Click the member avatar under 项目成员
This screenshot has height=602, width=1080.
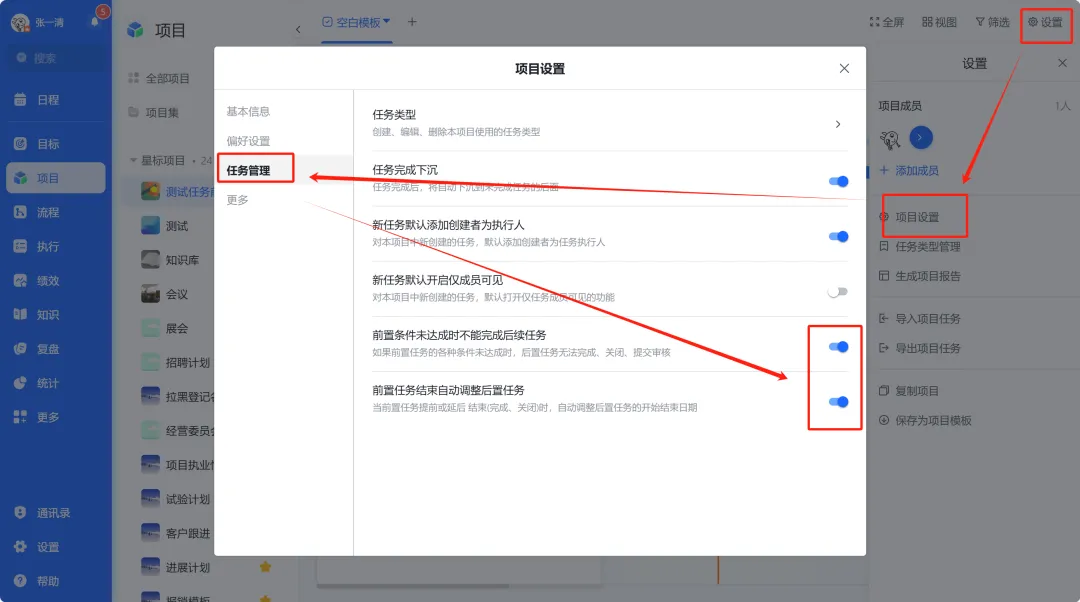(890, 138)
